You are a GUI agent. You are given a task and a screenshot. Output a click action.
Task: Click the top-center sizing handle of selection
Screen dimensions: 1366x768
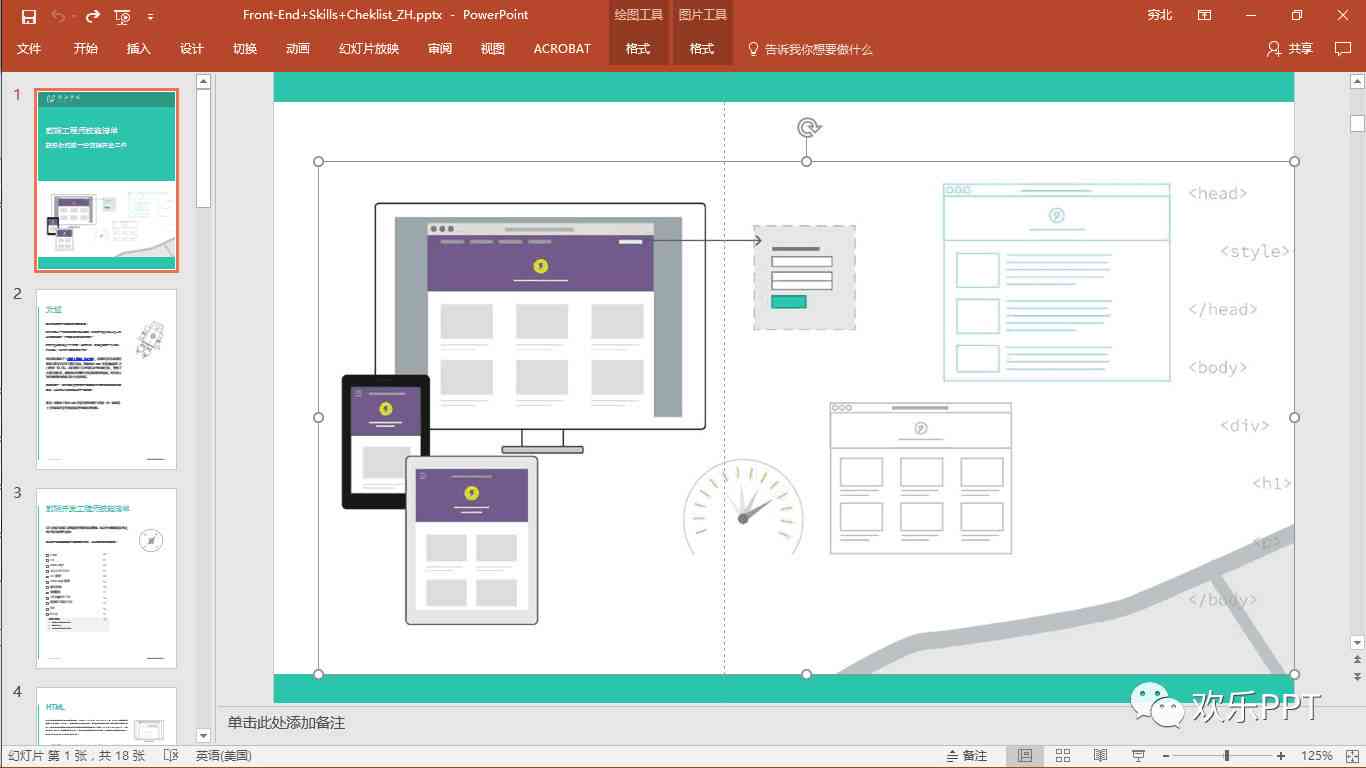pyautogui.click(x=806, y=161)
